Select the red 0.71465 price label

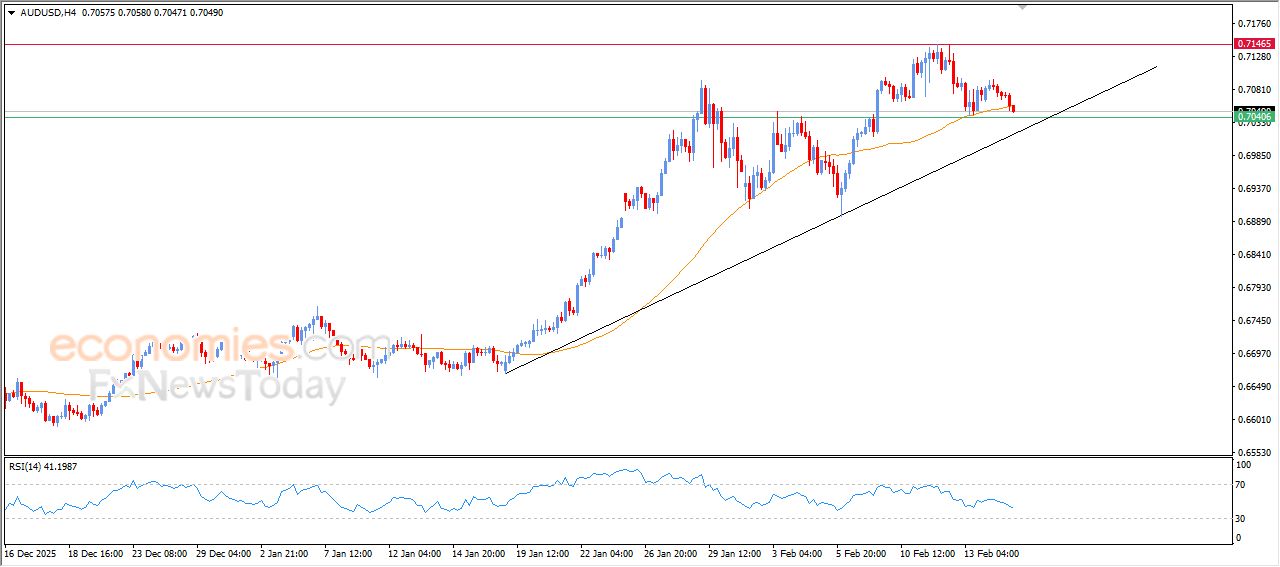point(1254,44)
